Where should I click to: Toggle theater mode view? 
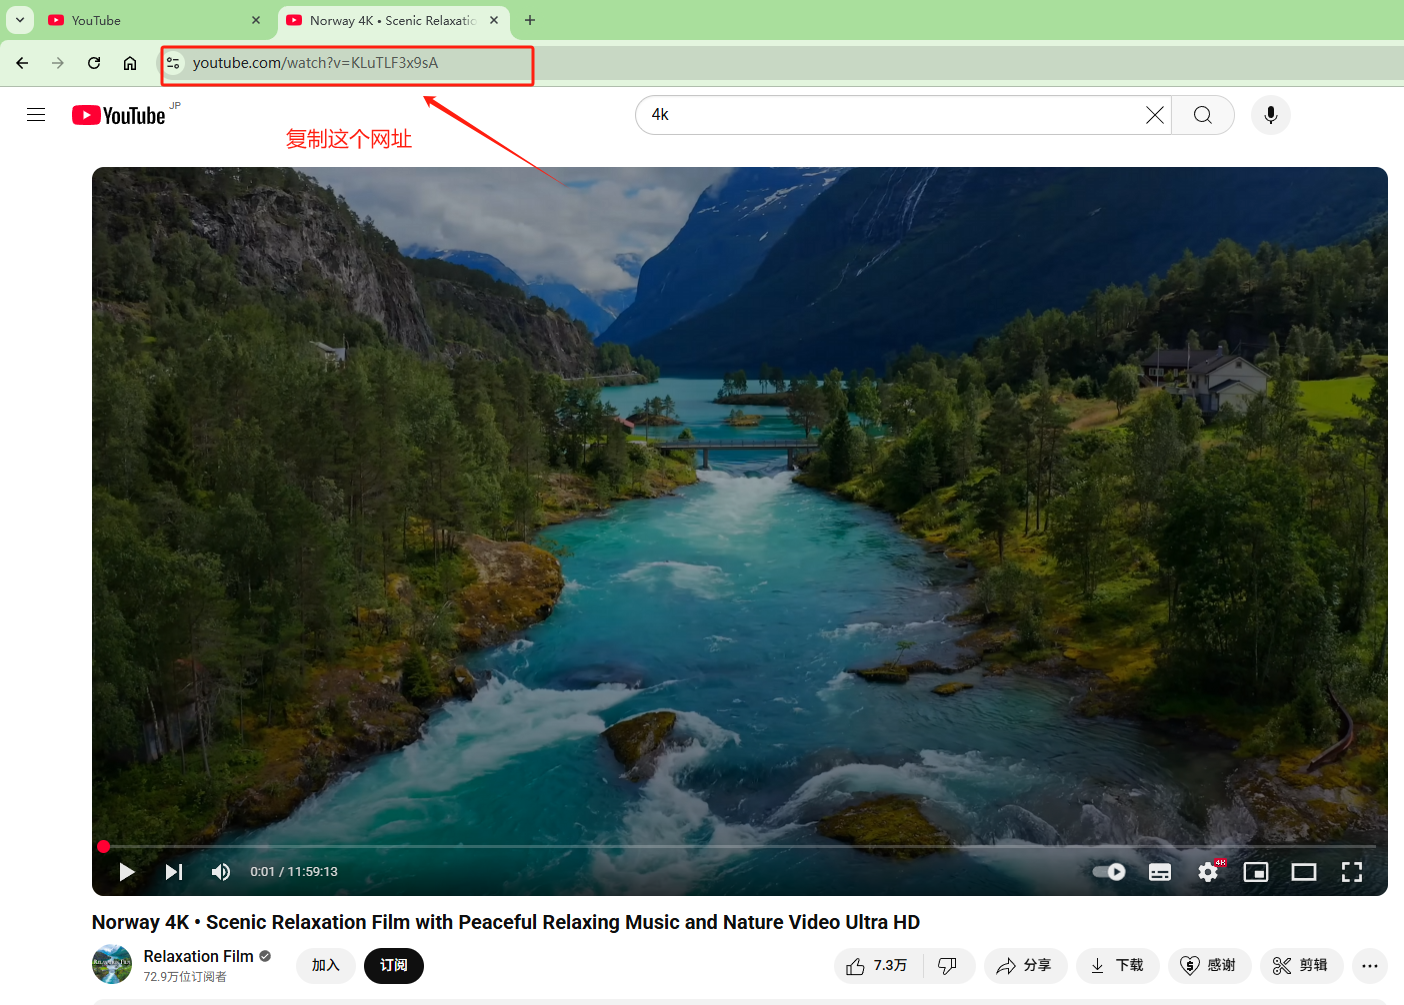(x=1304, y=872)
